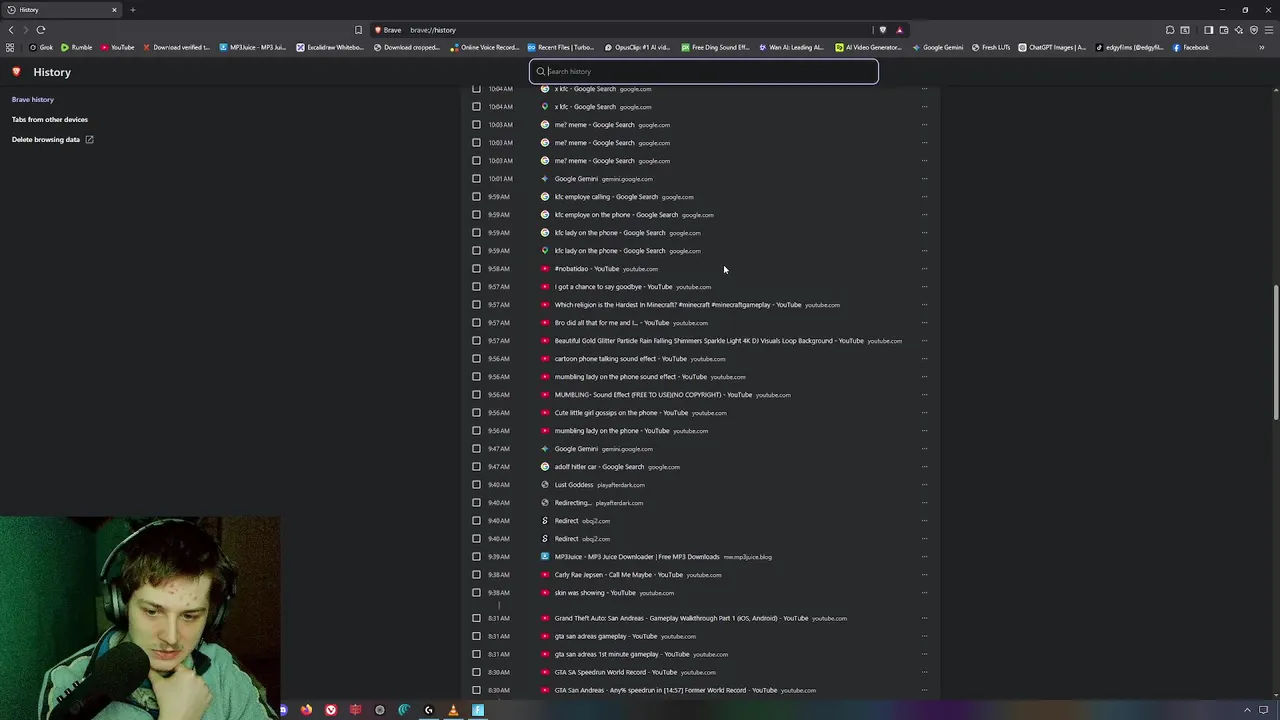Tick 'cartoon phone talking sound effect' checkbox

(476, 359)
